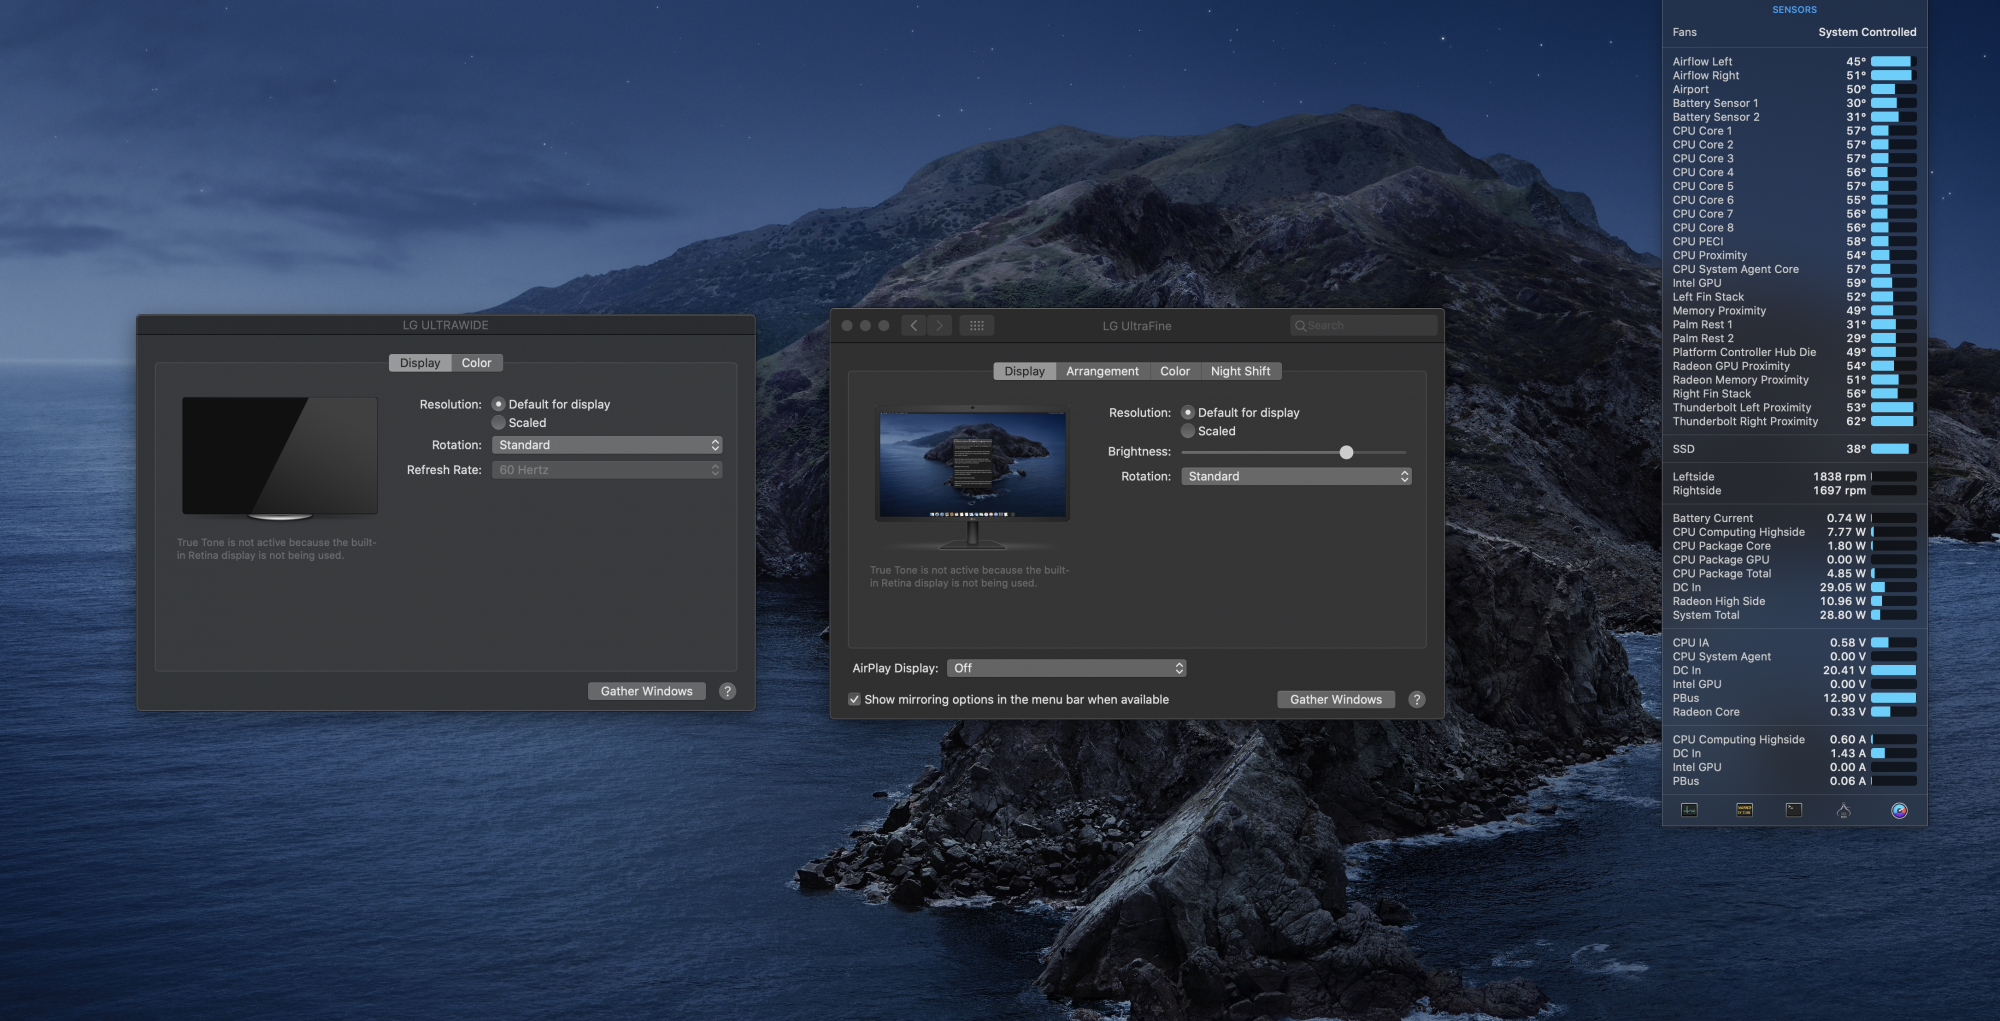Open the Night Shift tab
This screenshot has height=1021, width=2000.
click(x=1240, y=371)
